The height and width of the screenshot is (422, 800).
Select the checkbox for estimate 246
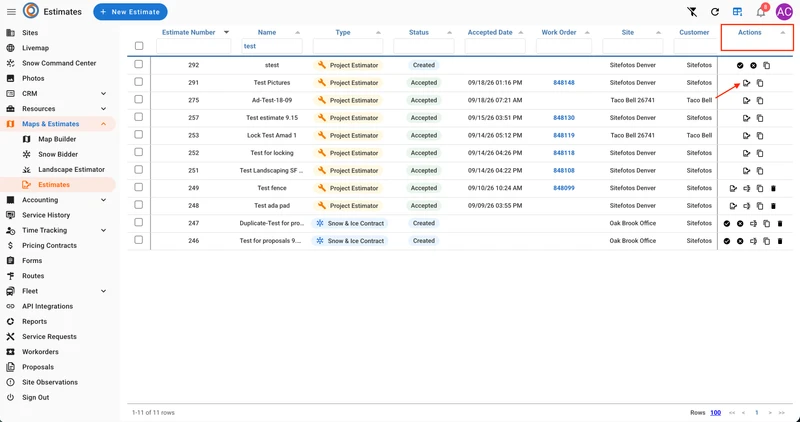[x=139, y=240]
